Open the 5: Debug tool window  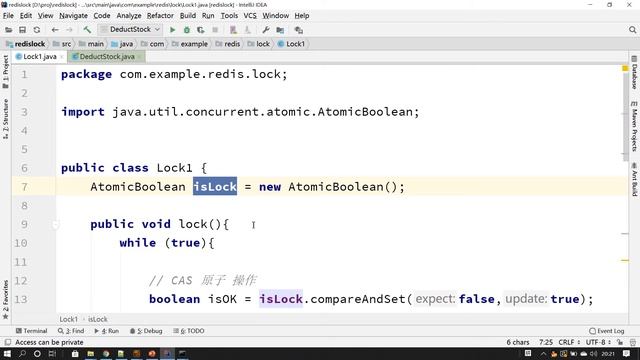[x=146, y=331]
